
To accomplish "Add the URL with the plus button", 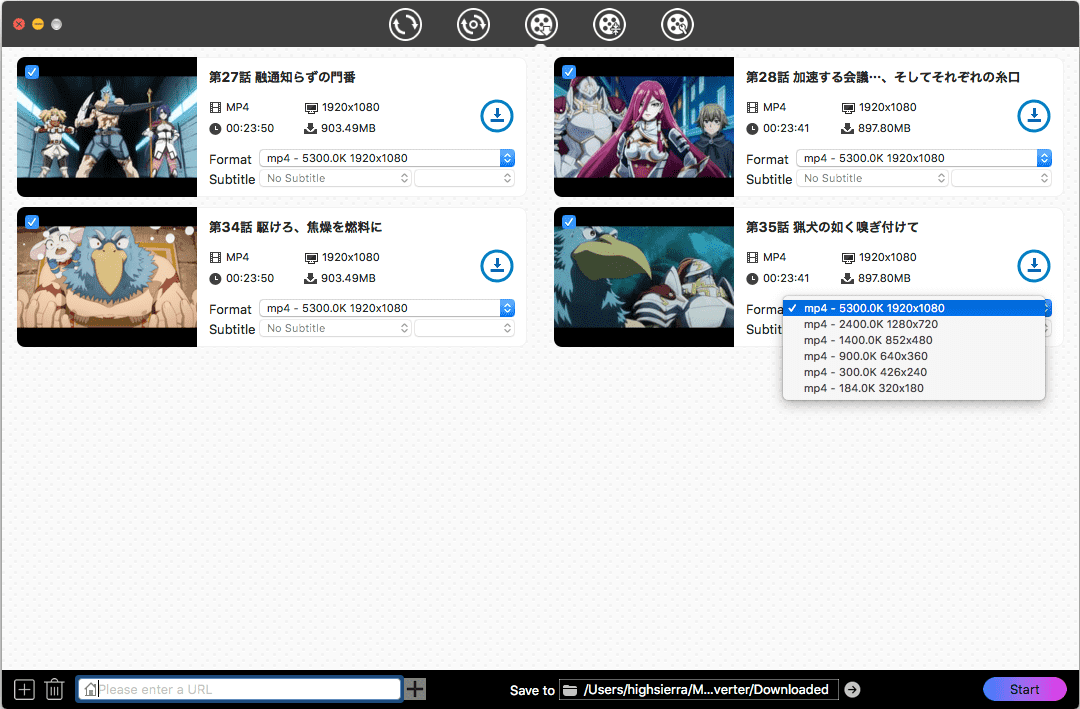I will (x=415, y=689).
